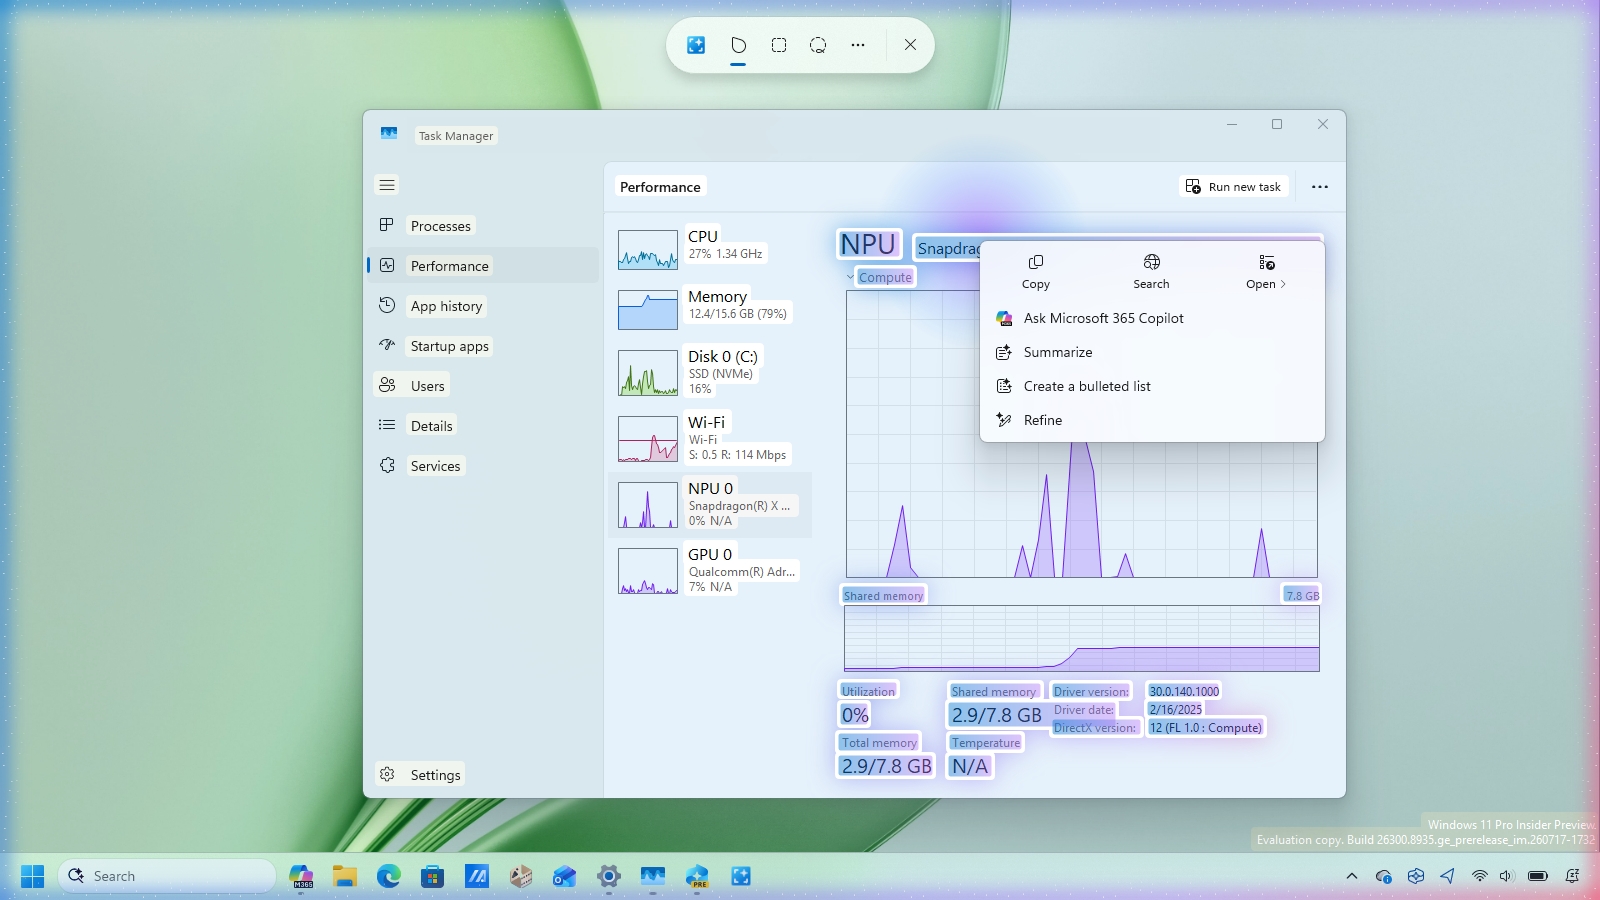Open the Windows Start menu

pos(32,876)
